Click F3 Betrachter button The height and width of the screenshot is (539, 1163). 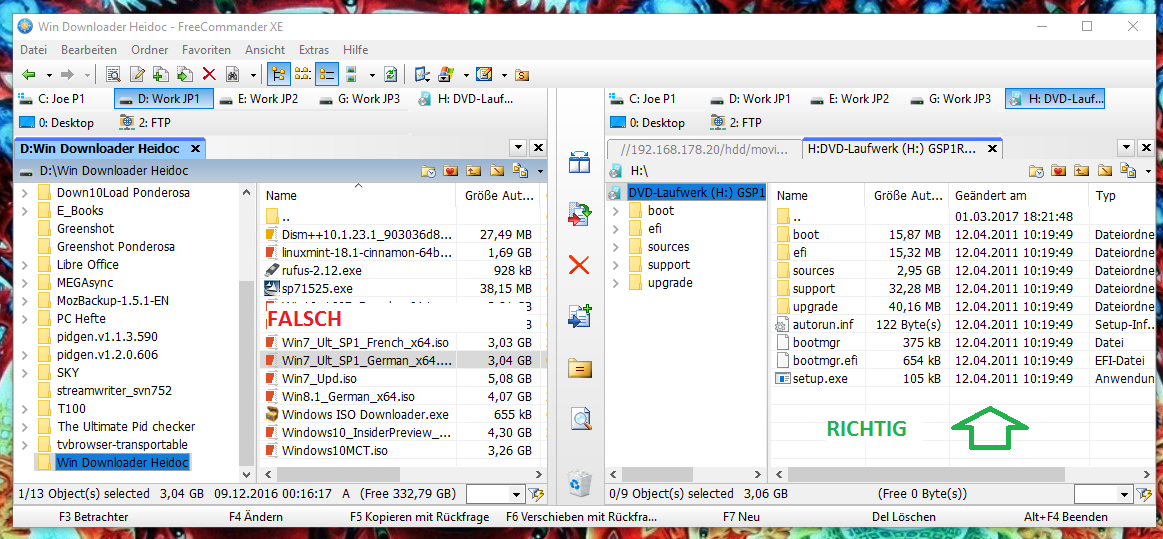pos(93,517)
